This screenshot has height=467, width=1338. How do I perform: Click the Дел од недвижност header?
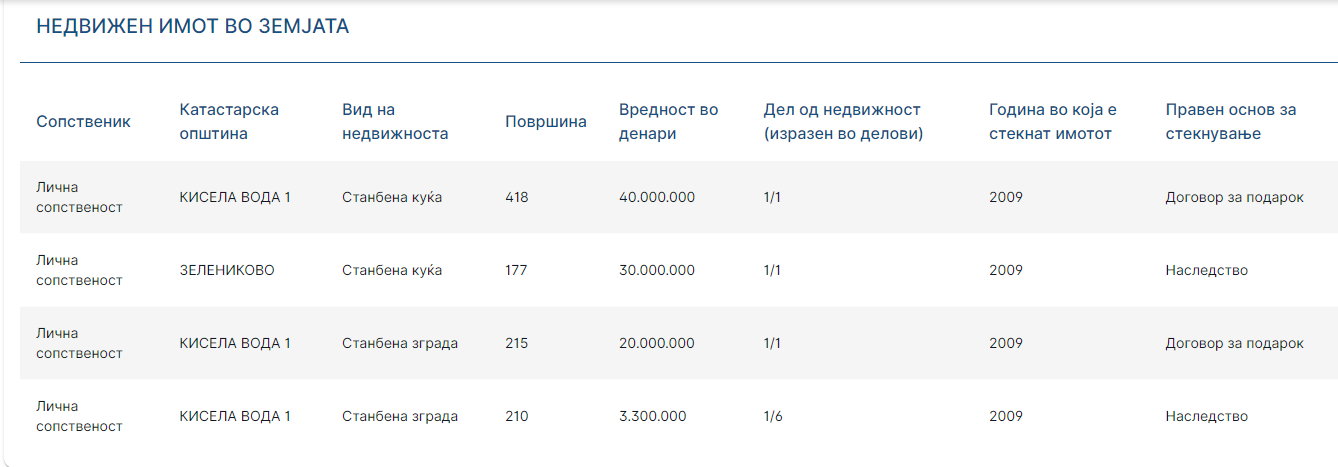tap(843, 121)
